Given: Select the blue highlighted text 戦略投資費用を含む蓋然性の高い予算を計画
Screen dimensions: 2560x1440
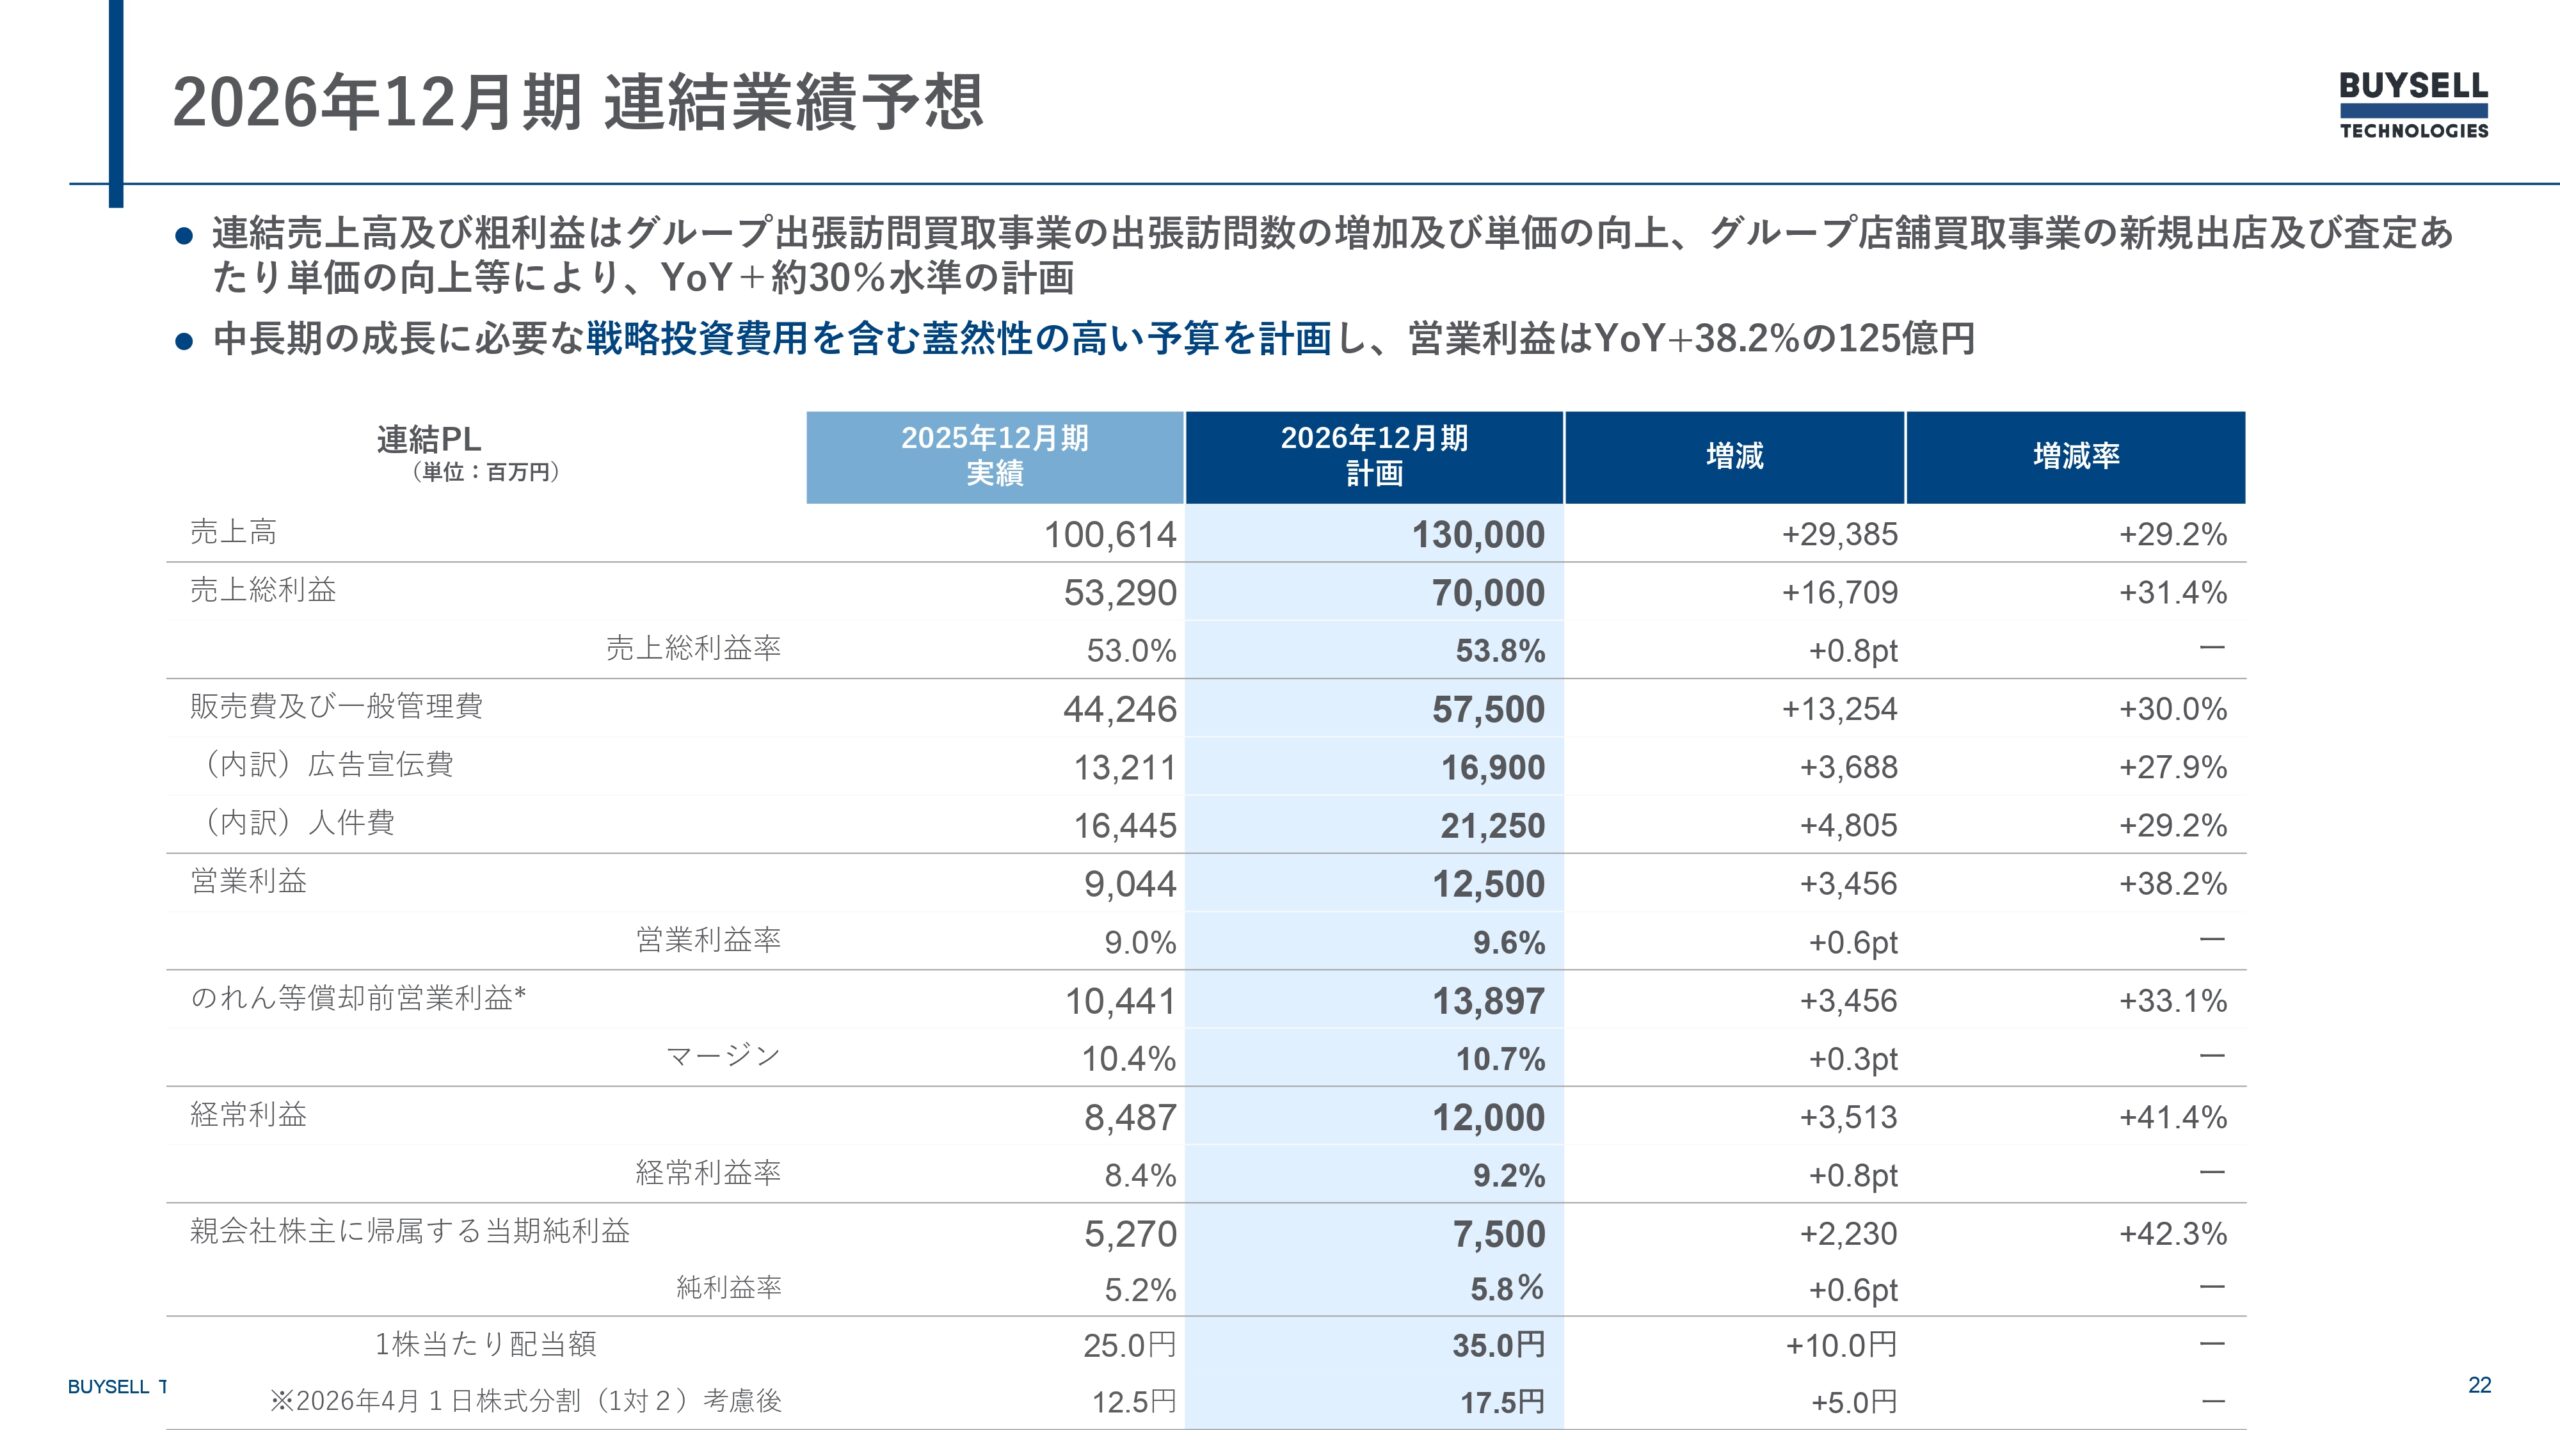Looking at the screenshot, I should pyautogui.click(x=959, y=339).
